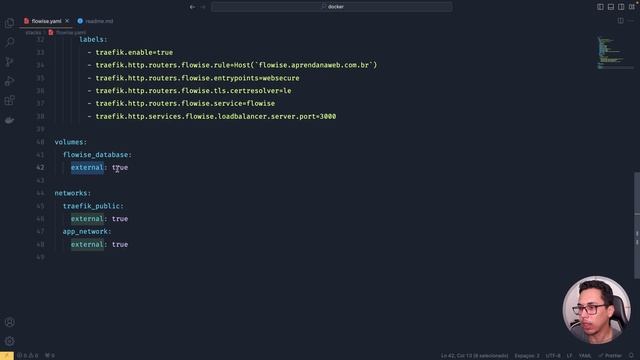Click the 'flowise_database:' key
Image resolution: width=640 pixels, height=360 pixels.
tap(97, 155)
